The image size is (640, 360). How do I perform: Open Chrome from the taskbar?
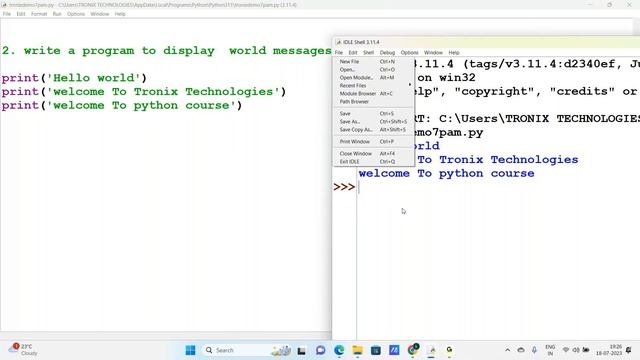(x=413, y=350)
